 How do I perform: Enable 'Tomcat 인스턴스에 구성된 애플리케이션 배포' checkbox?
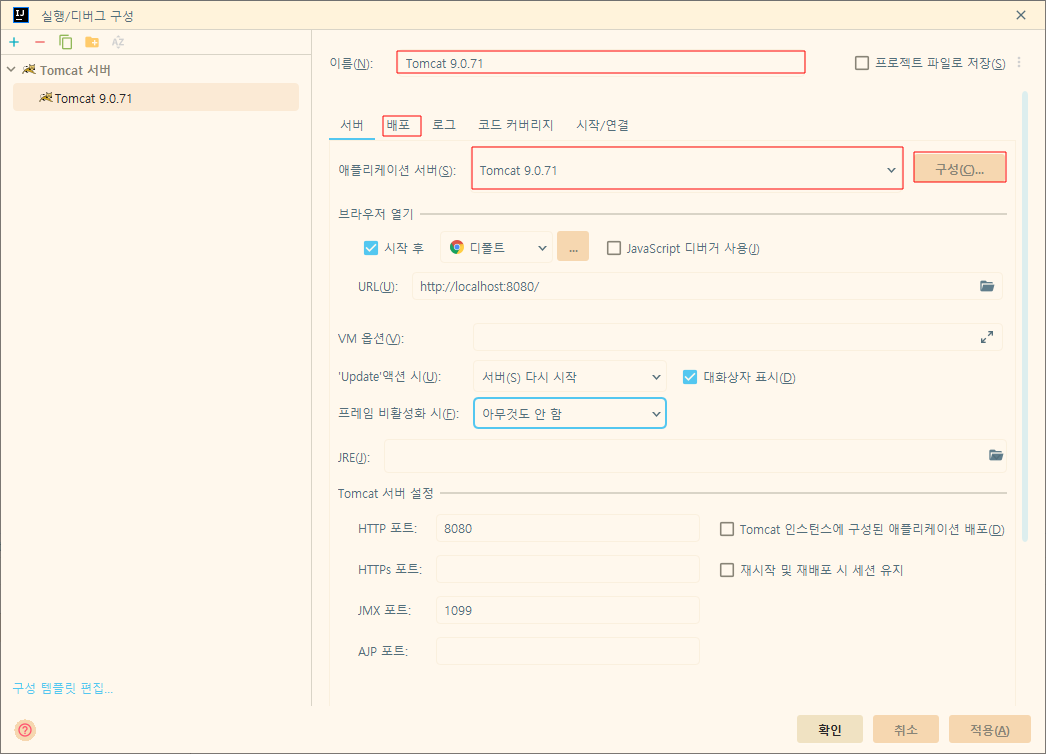(x=726, y=529)
